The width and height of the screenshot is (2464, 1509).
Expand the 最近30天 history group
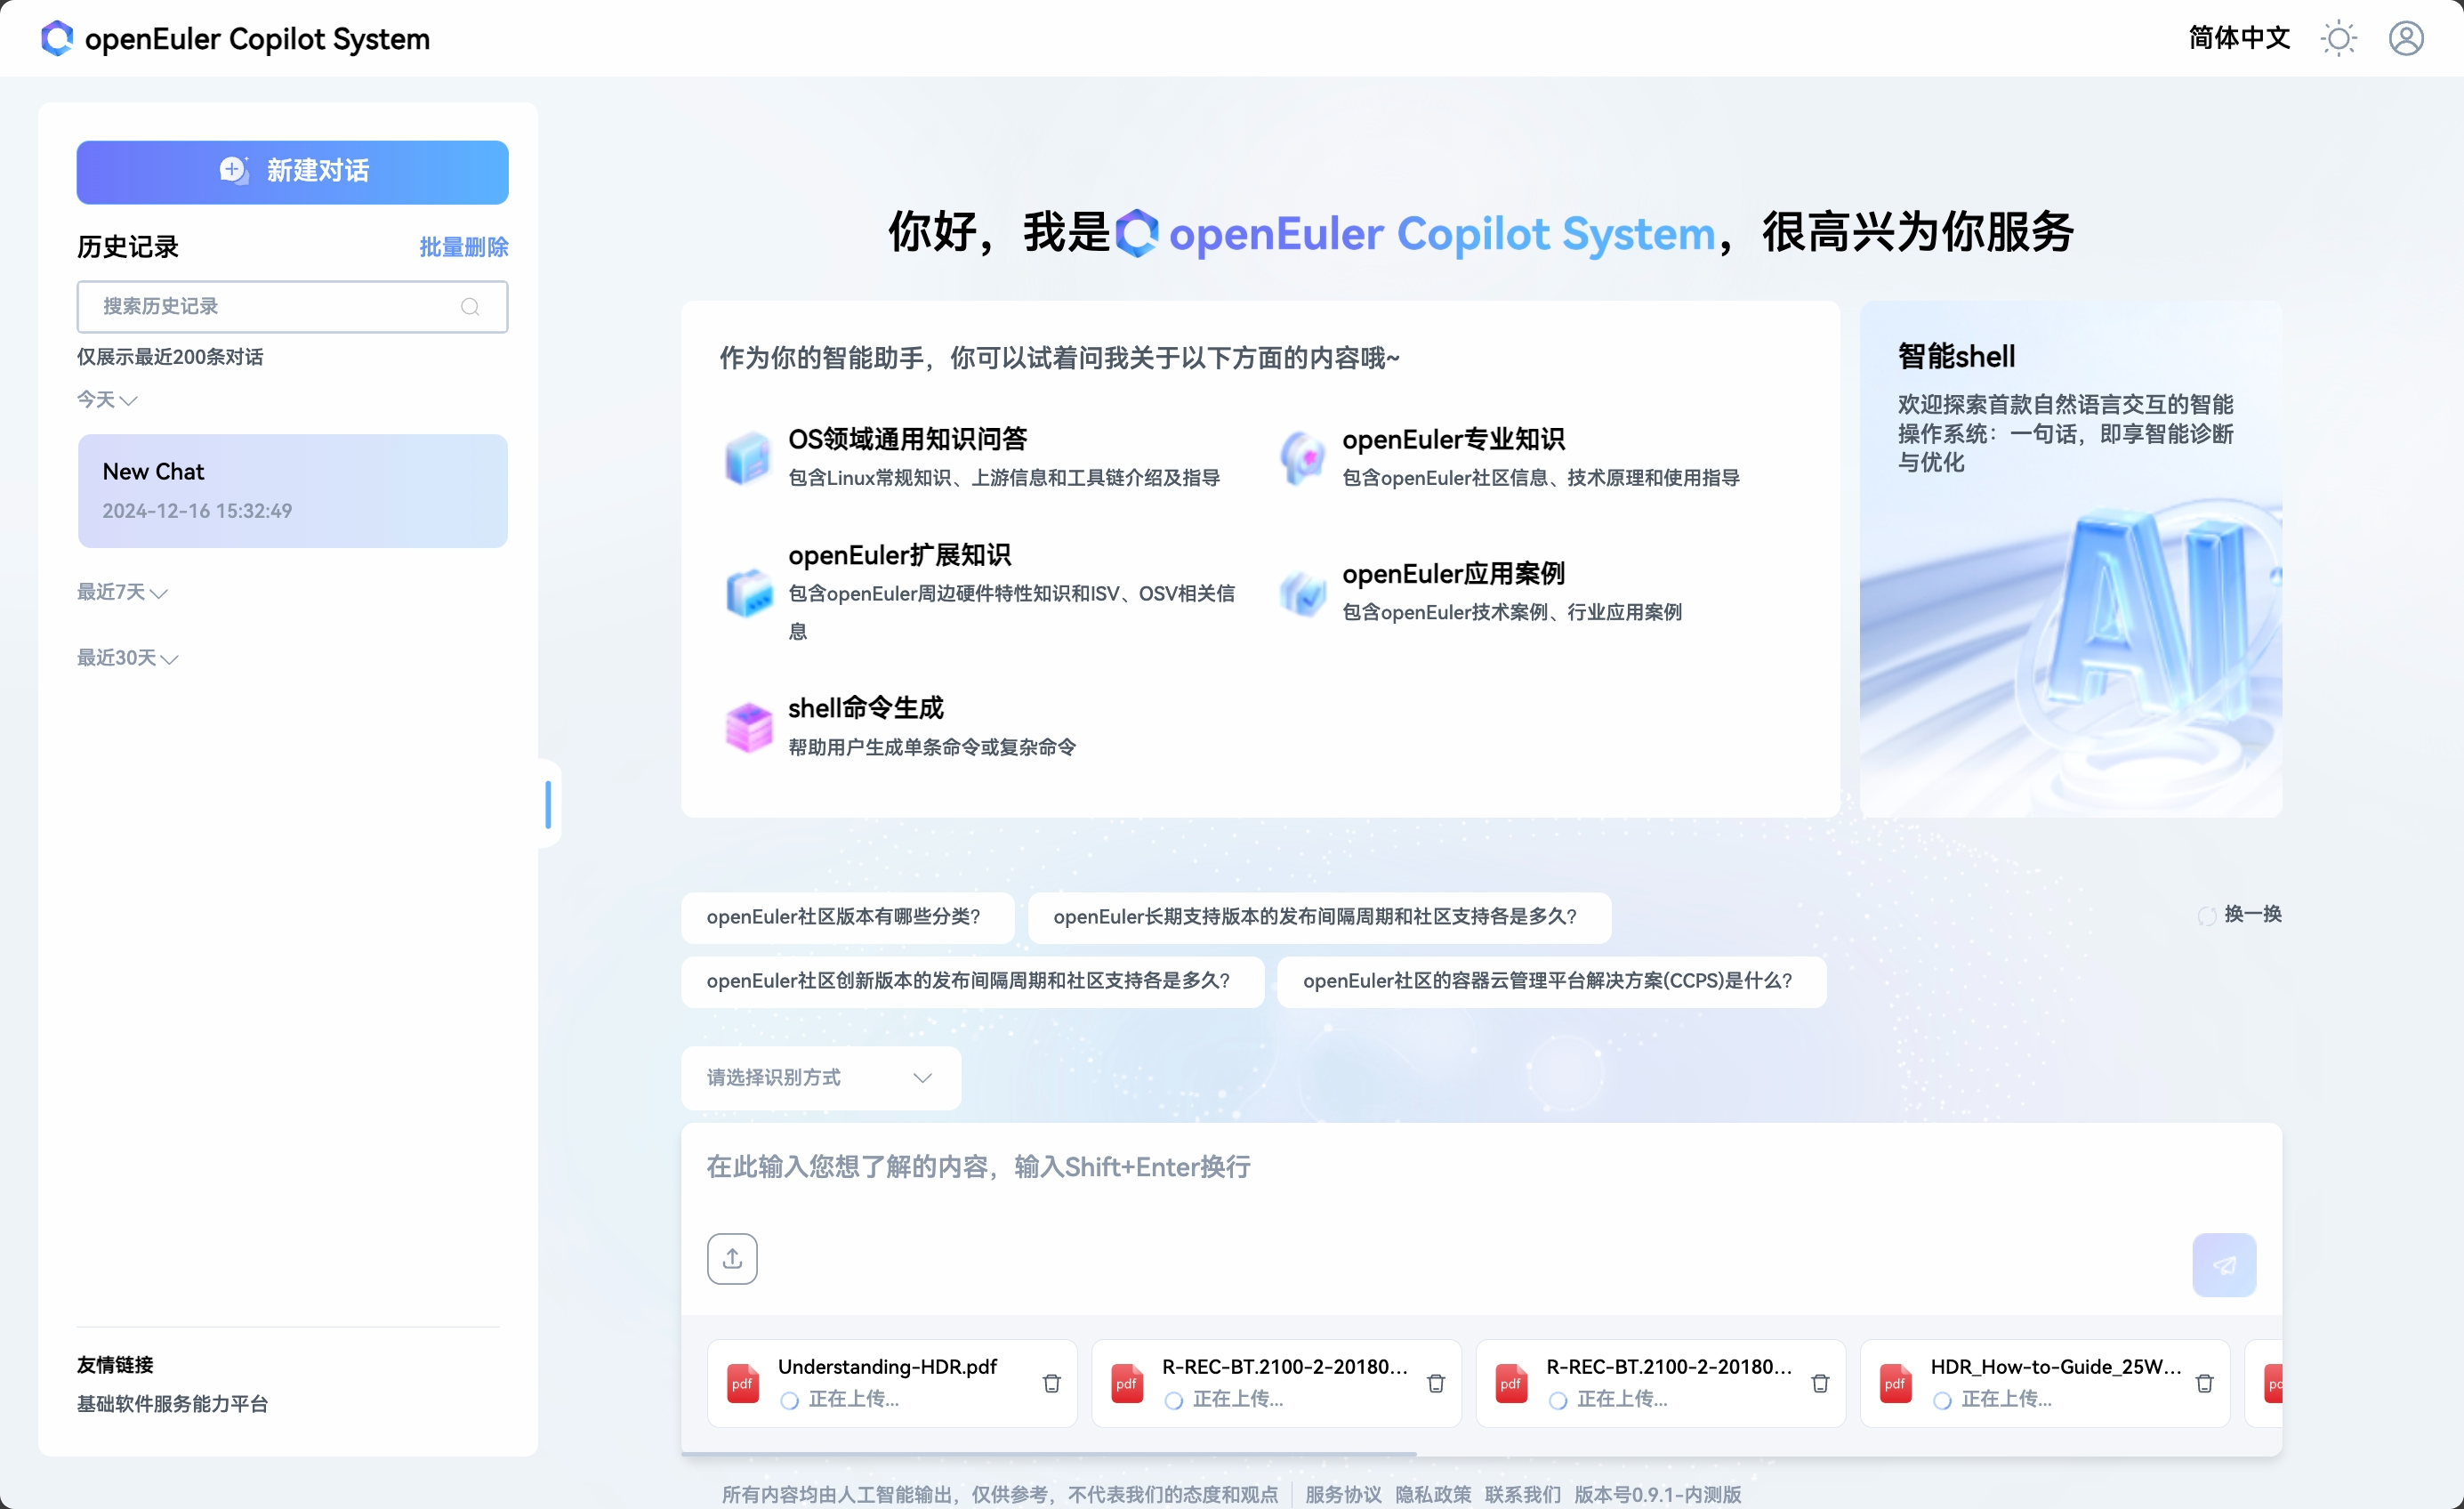(127, 658)
